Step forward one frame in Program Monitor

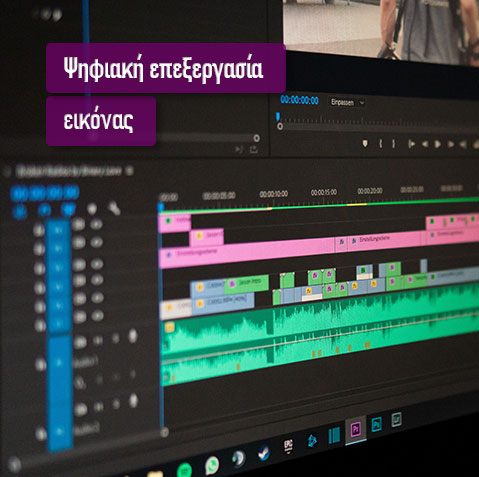[451, 144]
